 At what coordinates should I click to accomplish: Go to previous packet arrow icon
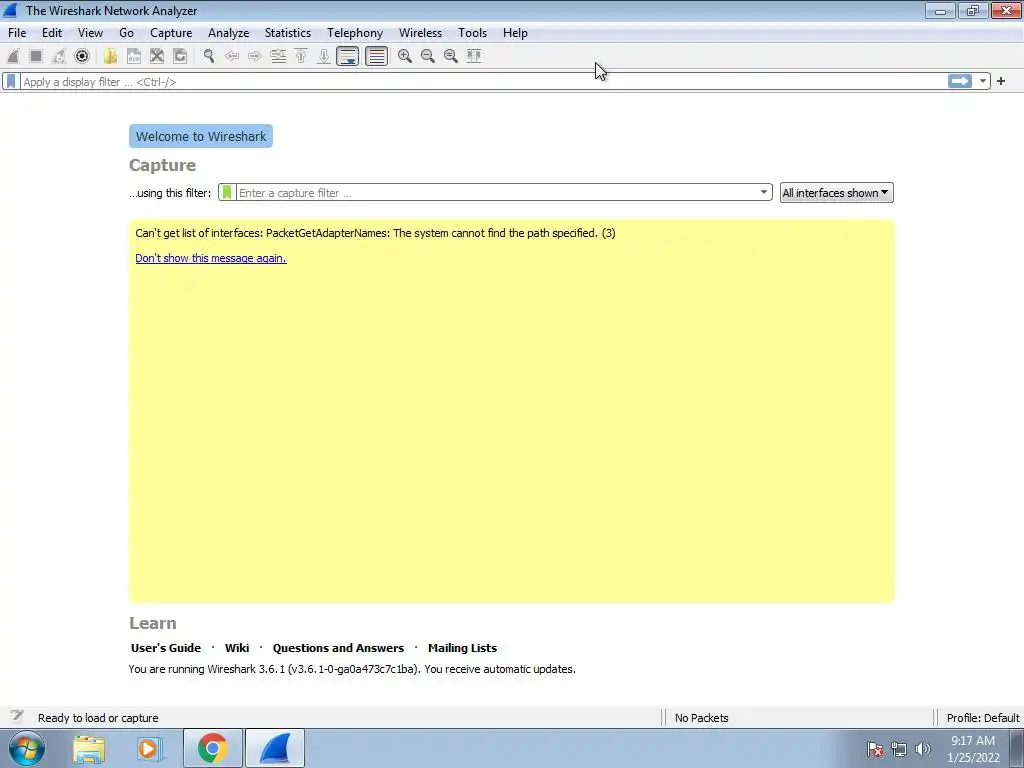click(x=232, y=56)
